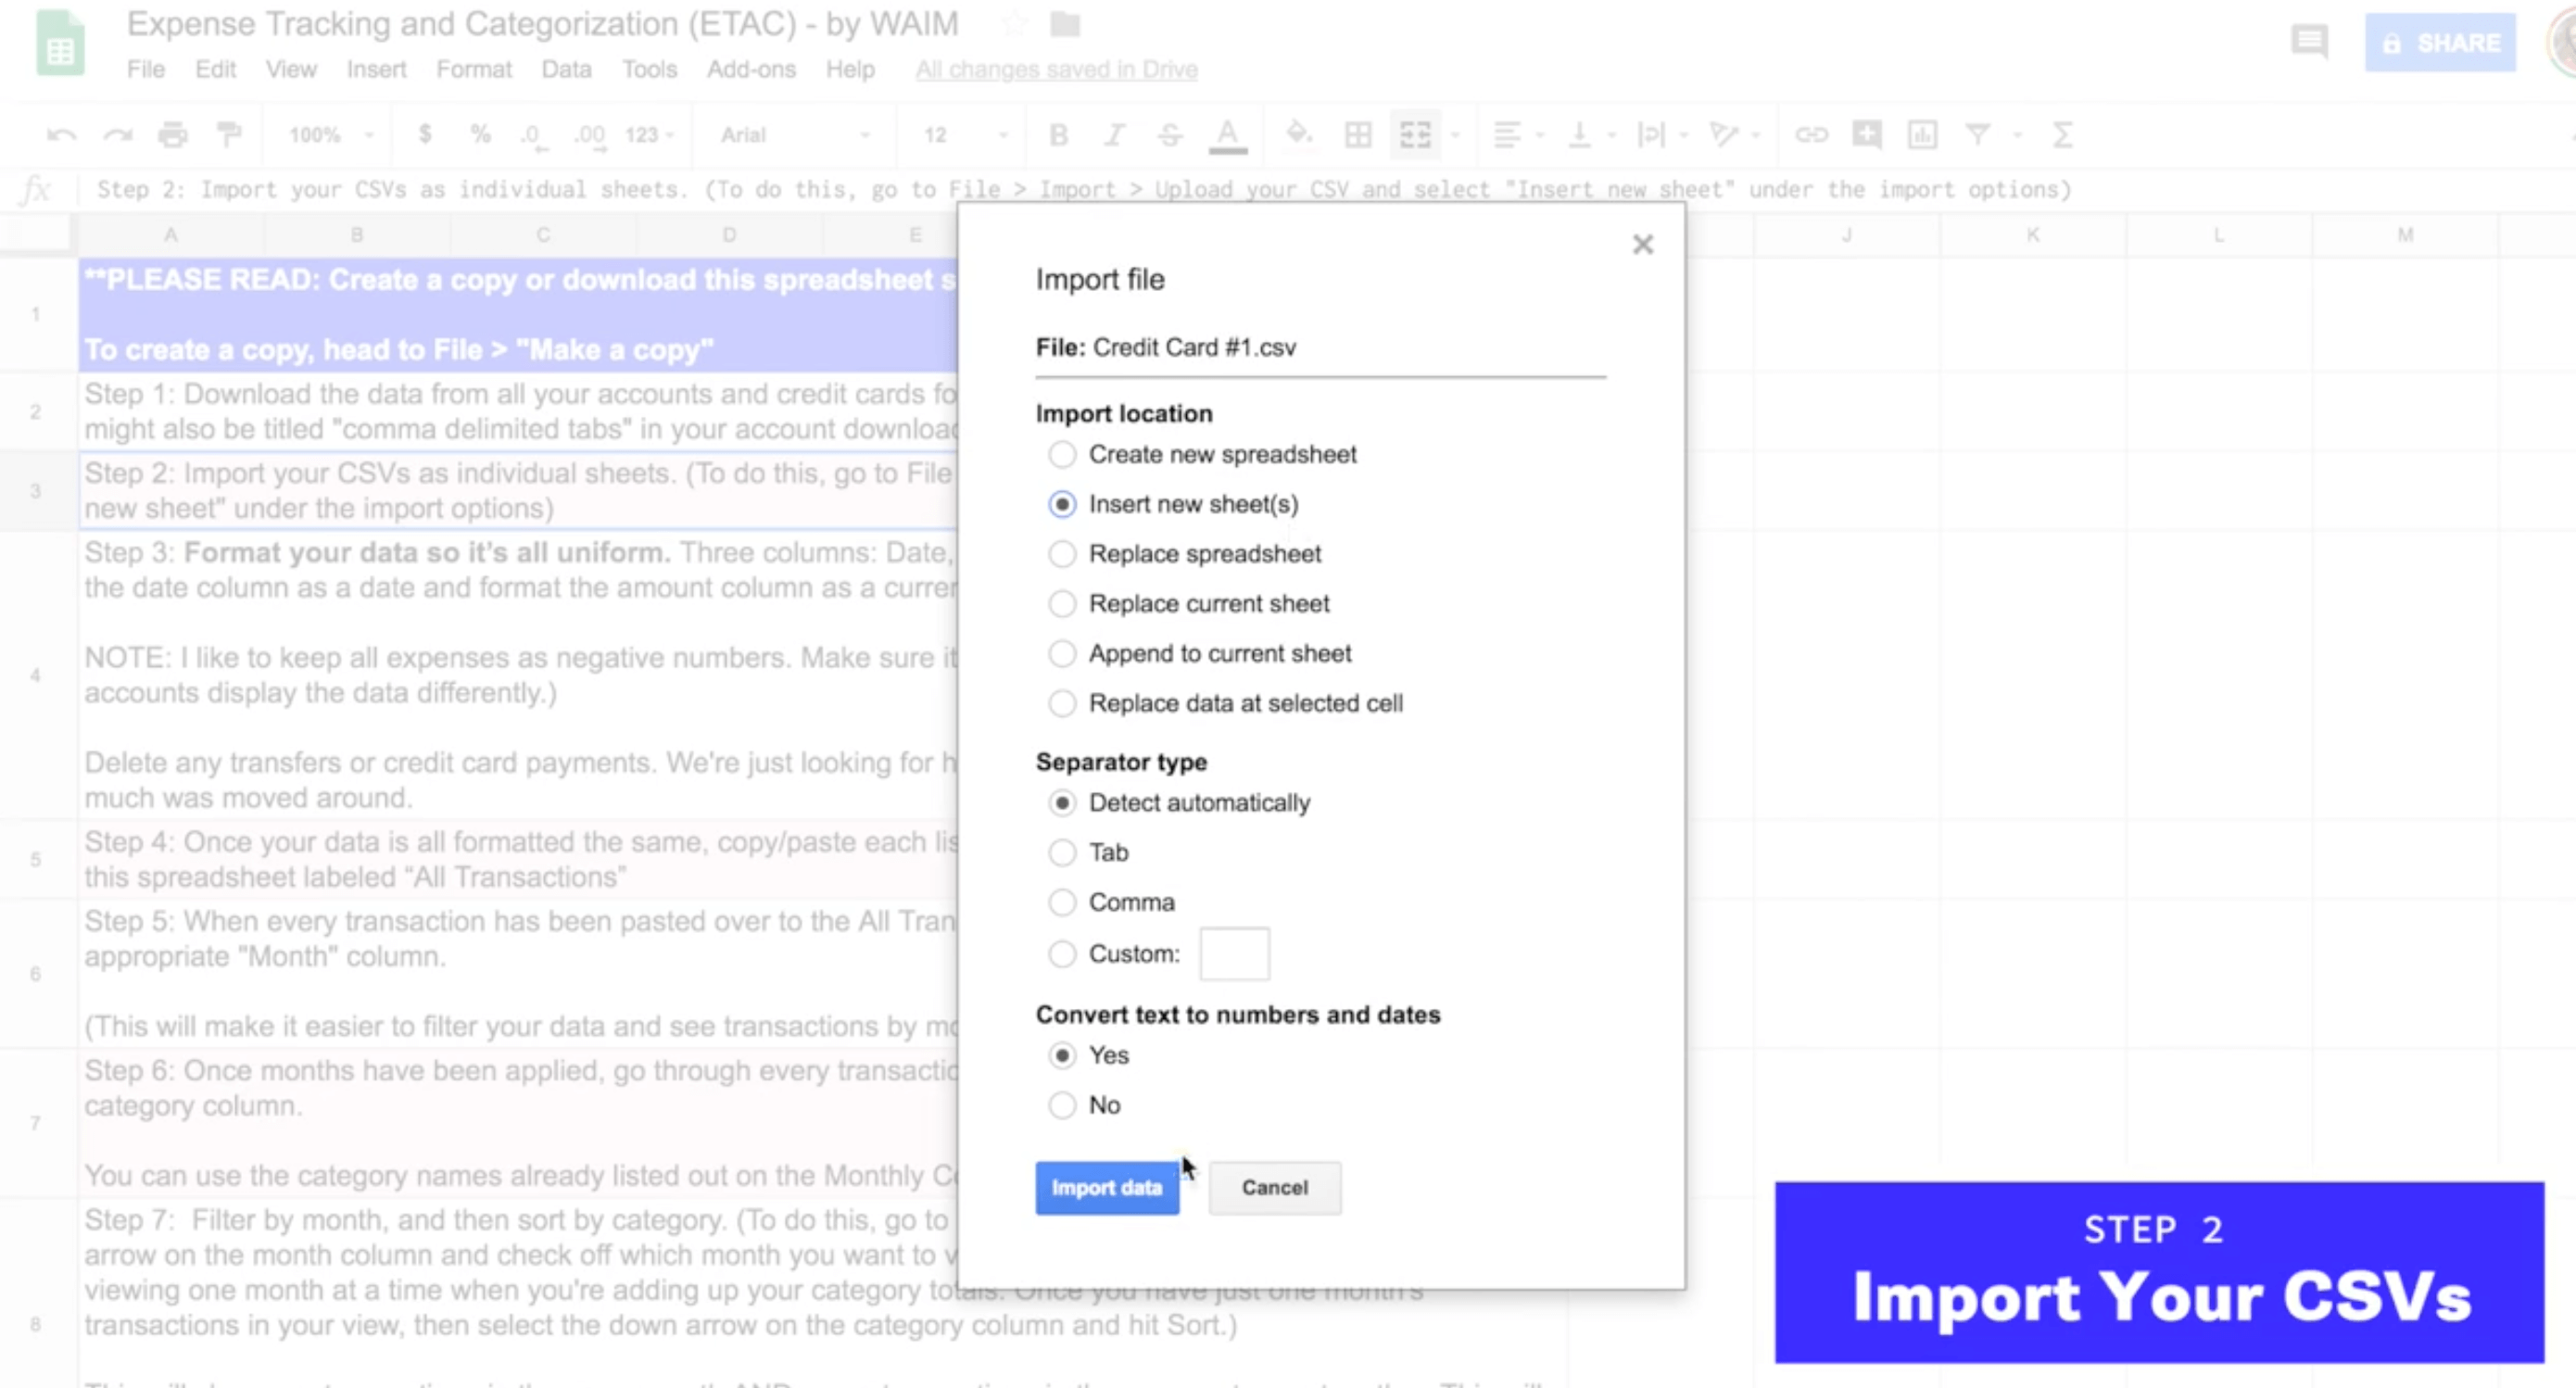Open the zoom 100% dropdown
Image resolution: width=2576 pixels, height=1388 pixels.
(x=330, y=135)
